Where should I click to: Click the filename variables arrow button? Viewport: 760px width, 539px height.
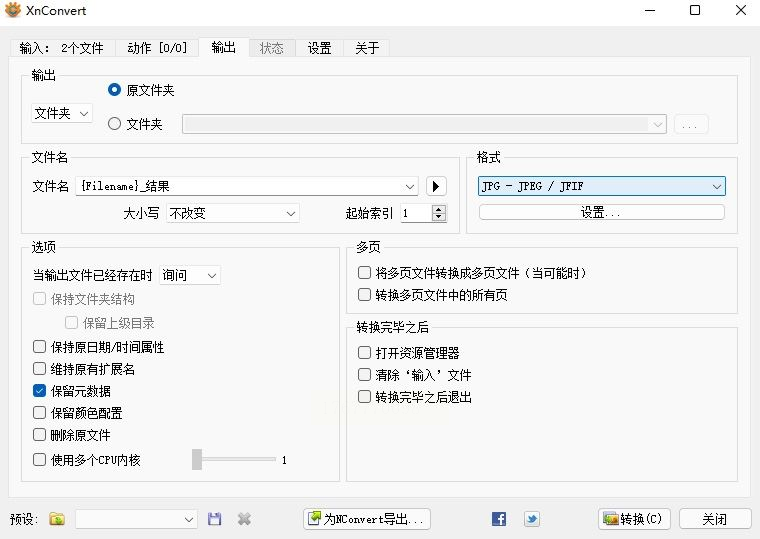[x=436, y=186]
